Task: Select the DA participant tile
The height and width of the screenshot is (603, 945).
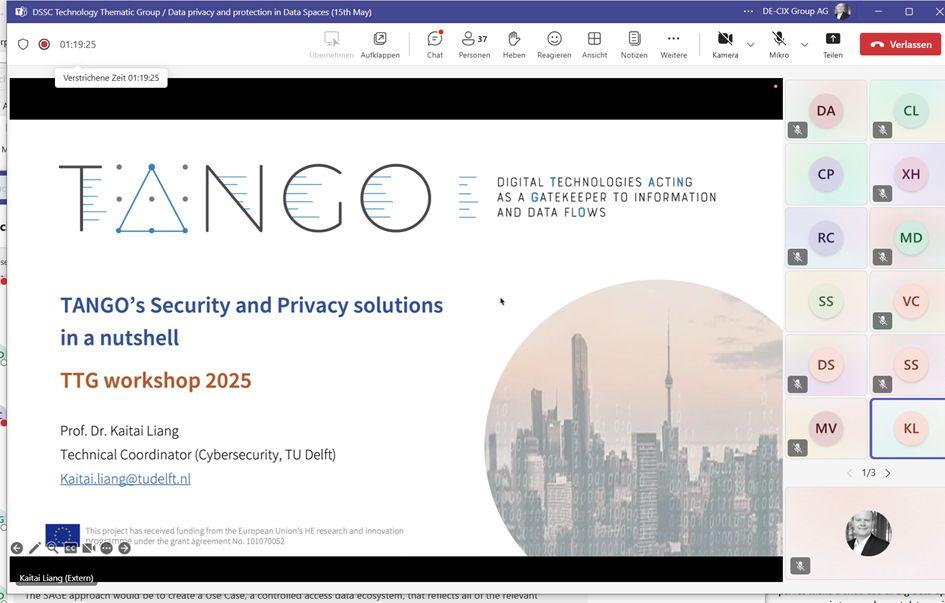Action: 826,110
